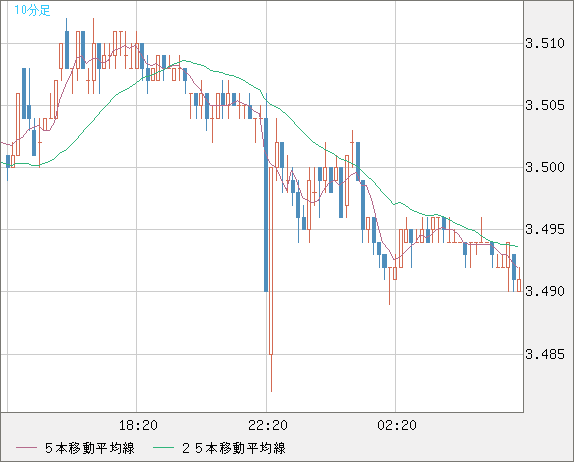Click the large blue candlestick at 22:20

(266, 205)
